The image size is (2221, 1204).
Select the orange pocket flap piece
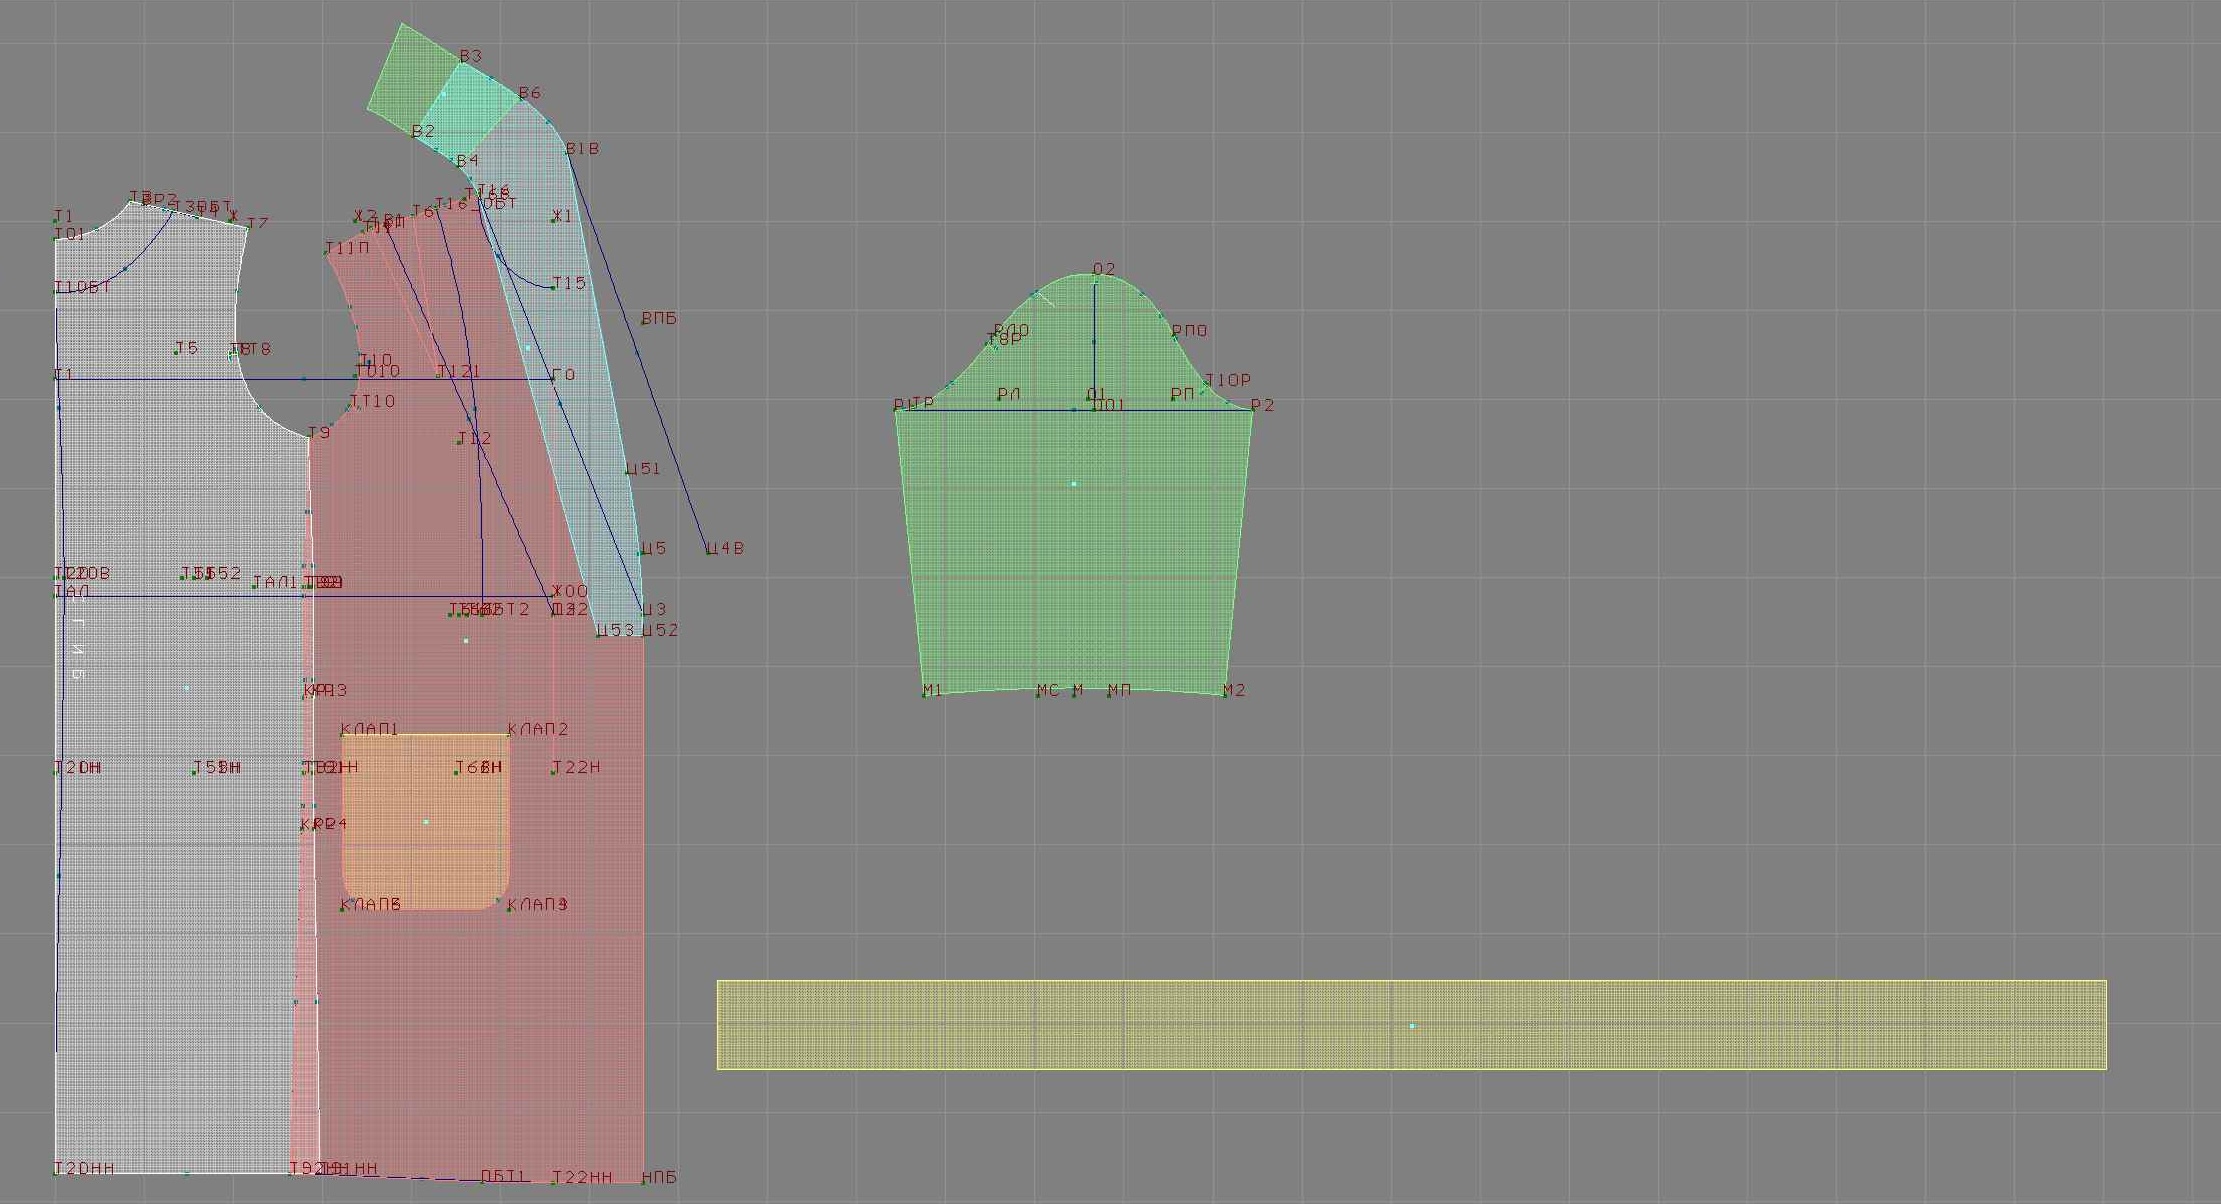[426, 822]
